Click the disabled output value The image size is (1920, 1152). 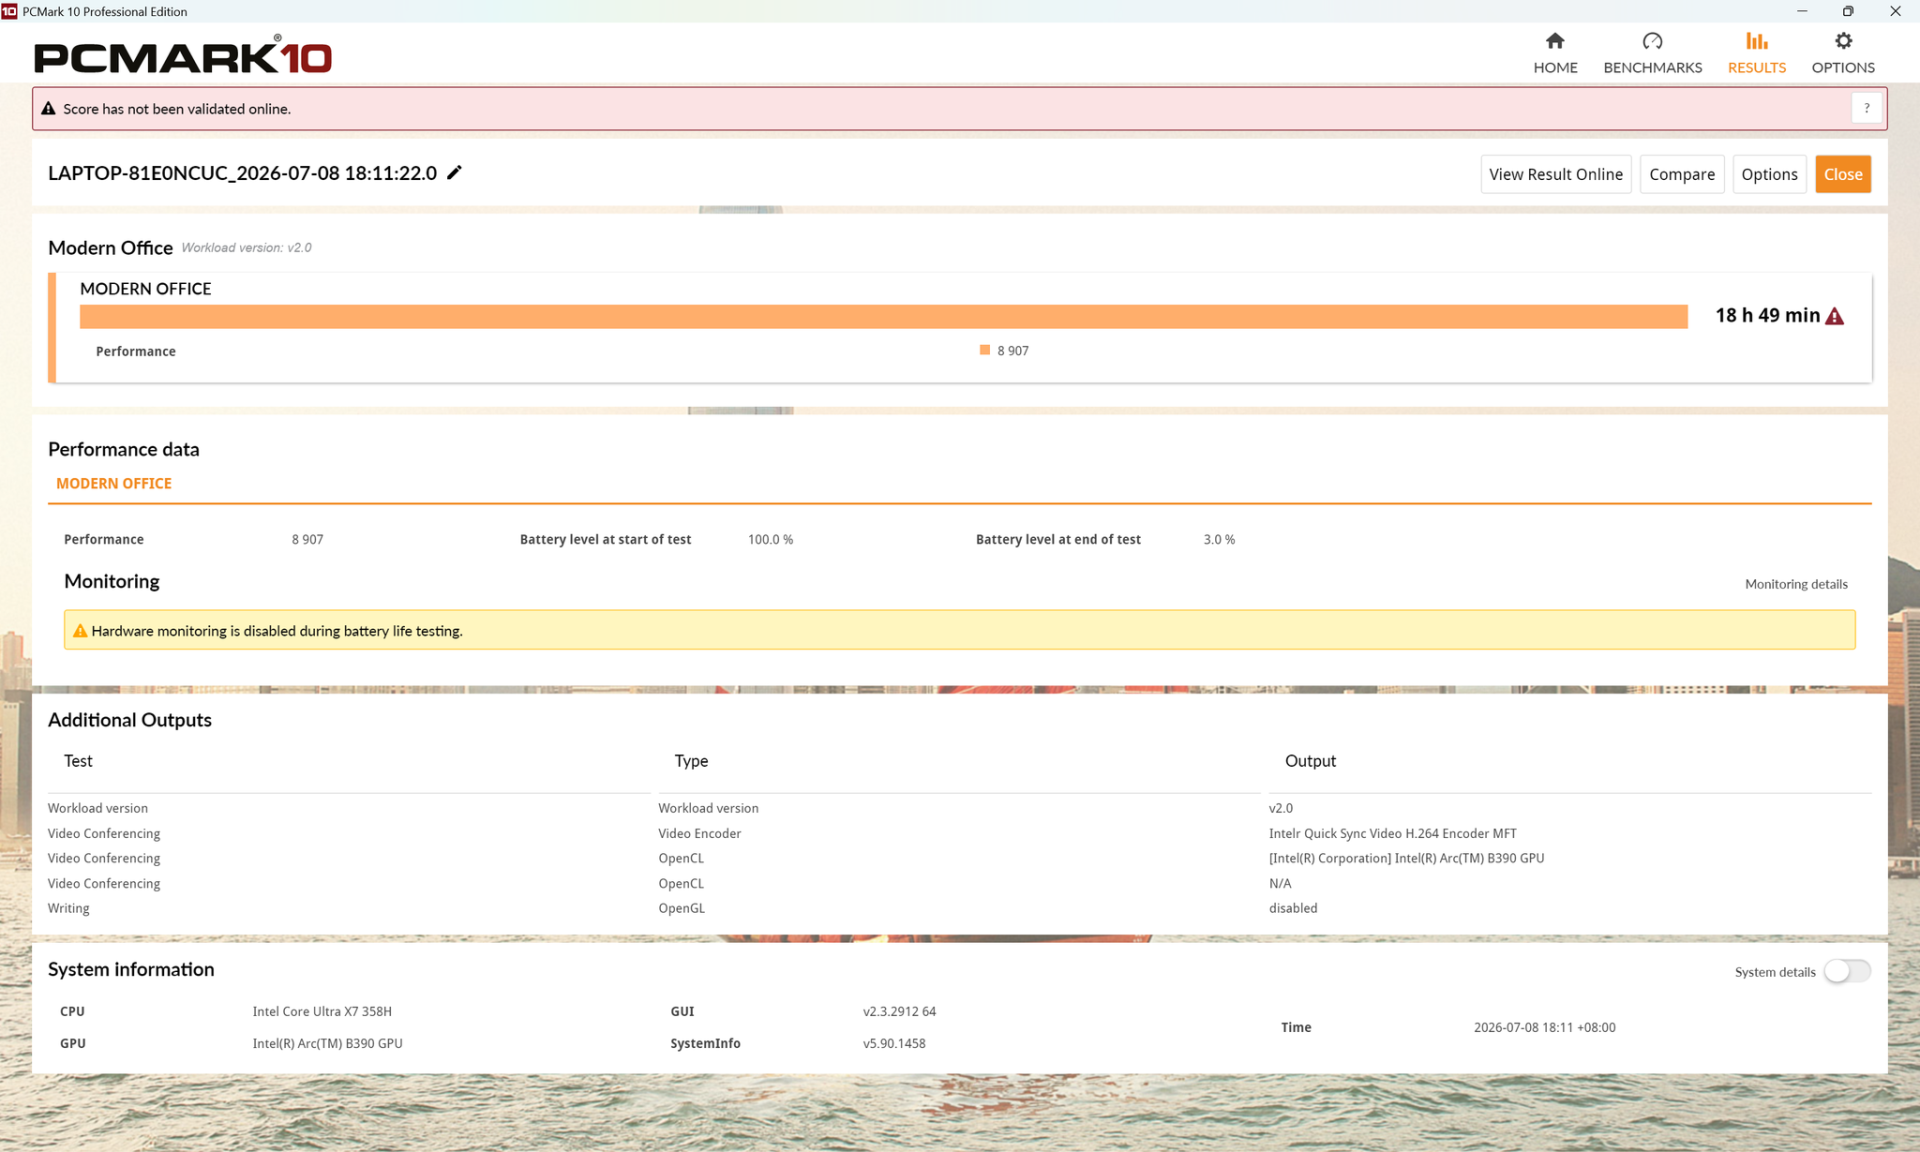pyautogui.click(x=1293, y=908)
